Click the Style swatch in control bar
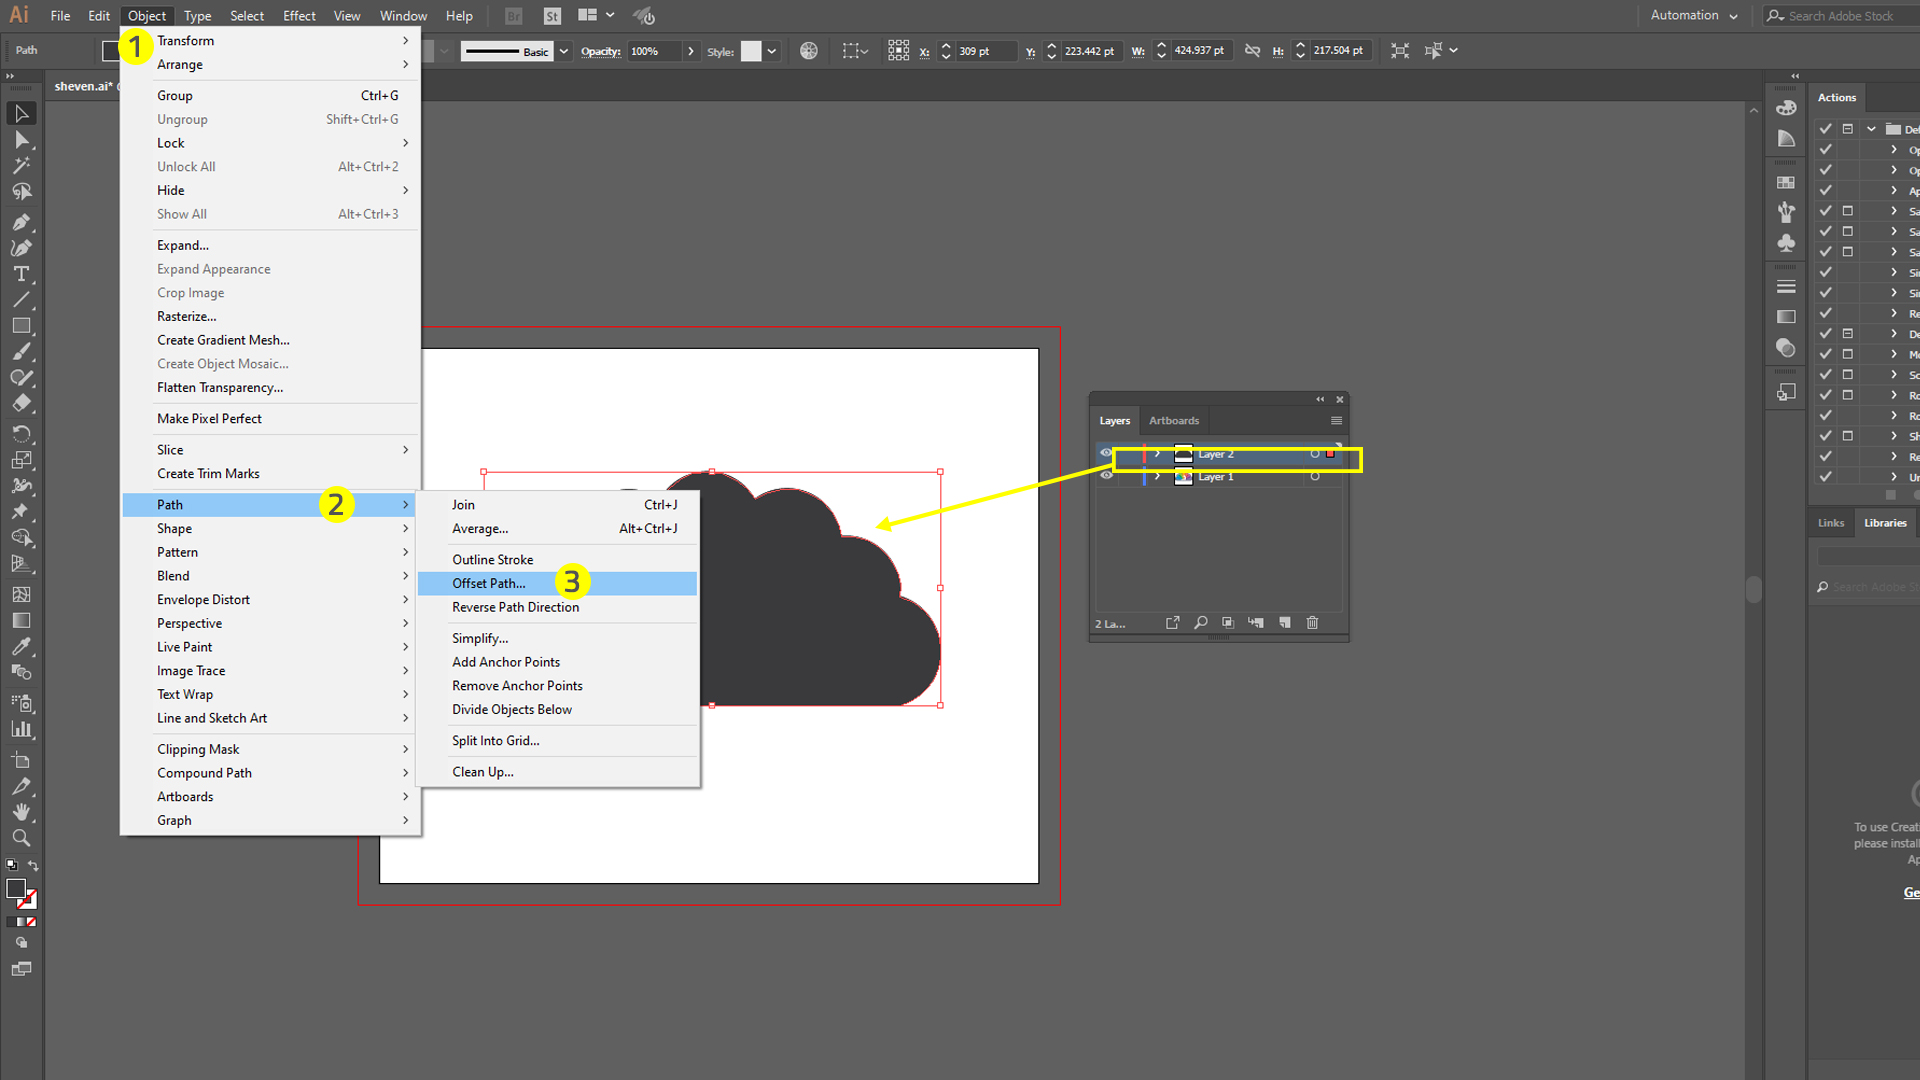 751,51
